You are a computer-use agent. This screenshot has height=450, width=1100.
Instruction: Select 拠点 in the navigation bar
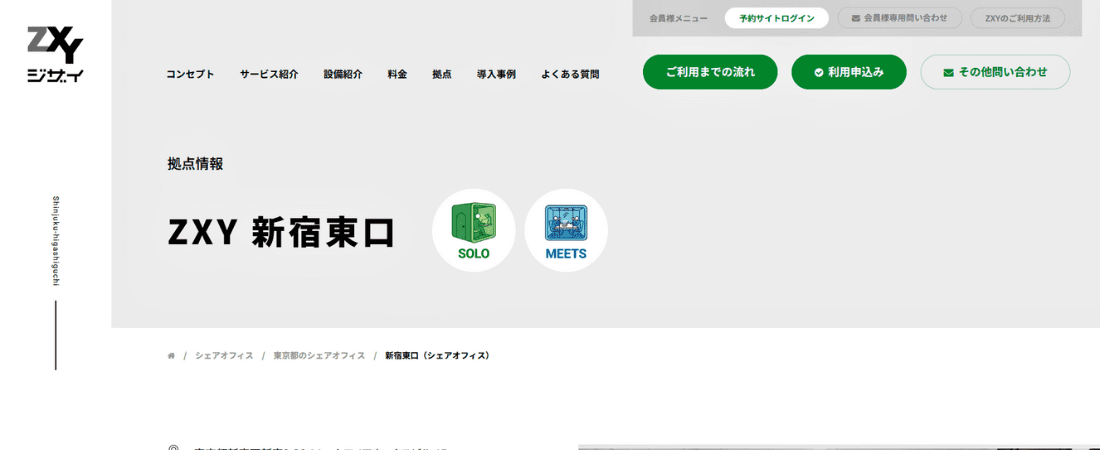(x=442, y=74)
